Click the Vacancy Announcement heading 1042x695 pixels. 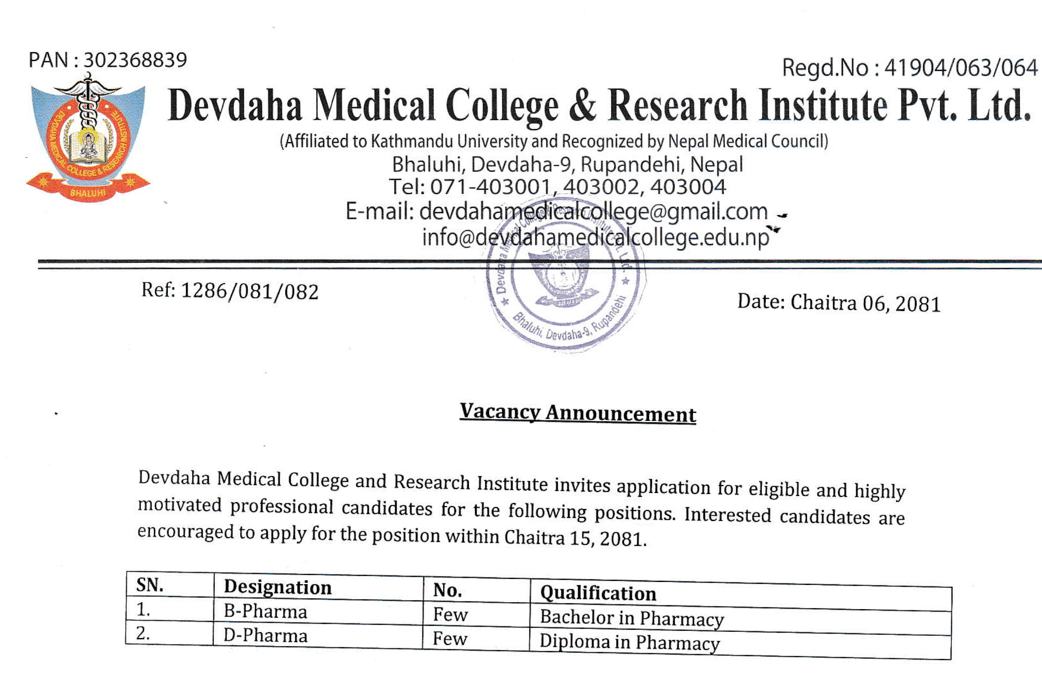pos(577,412)
